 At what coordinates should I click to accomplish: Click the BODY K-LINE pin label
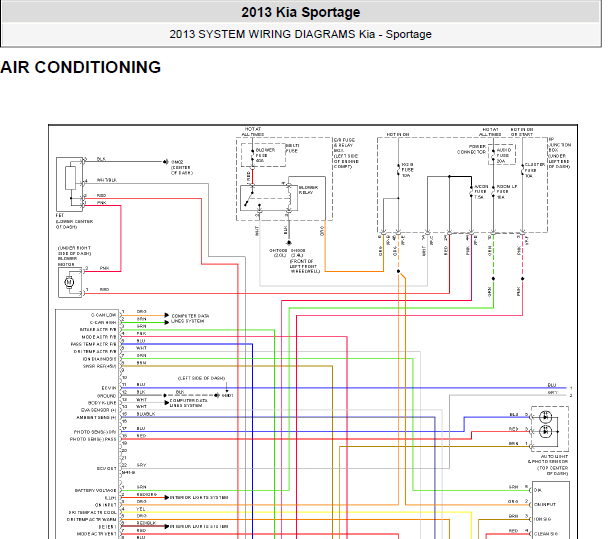102,403
